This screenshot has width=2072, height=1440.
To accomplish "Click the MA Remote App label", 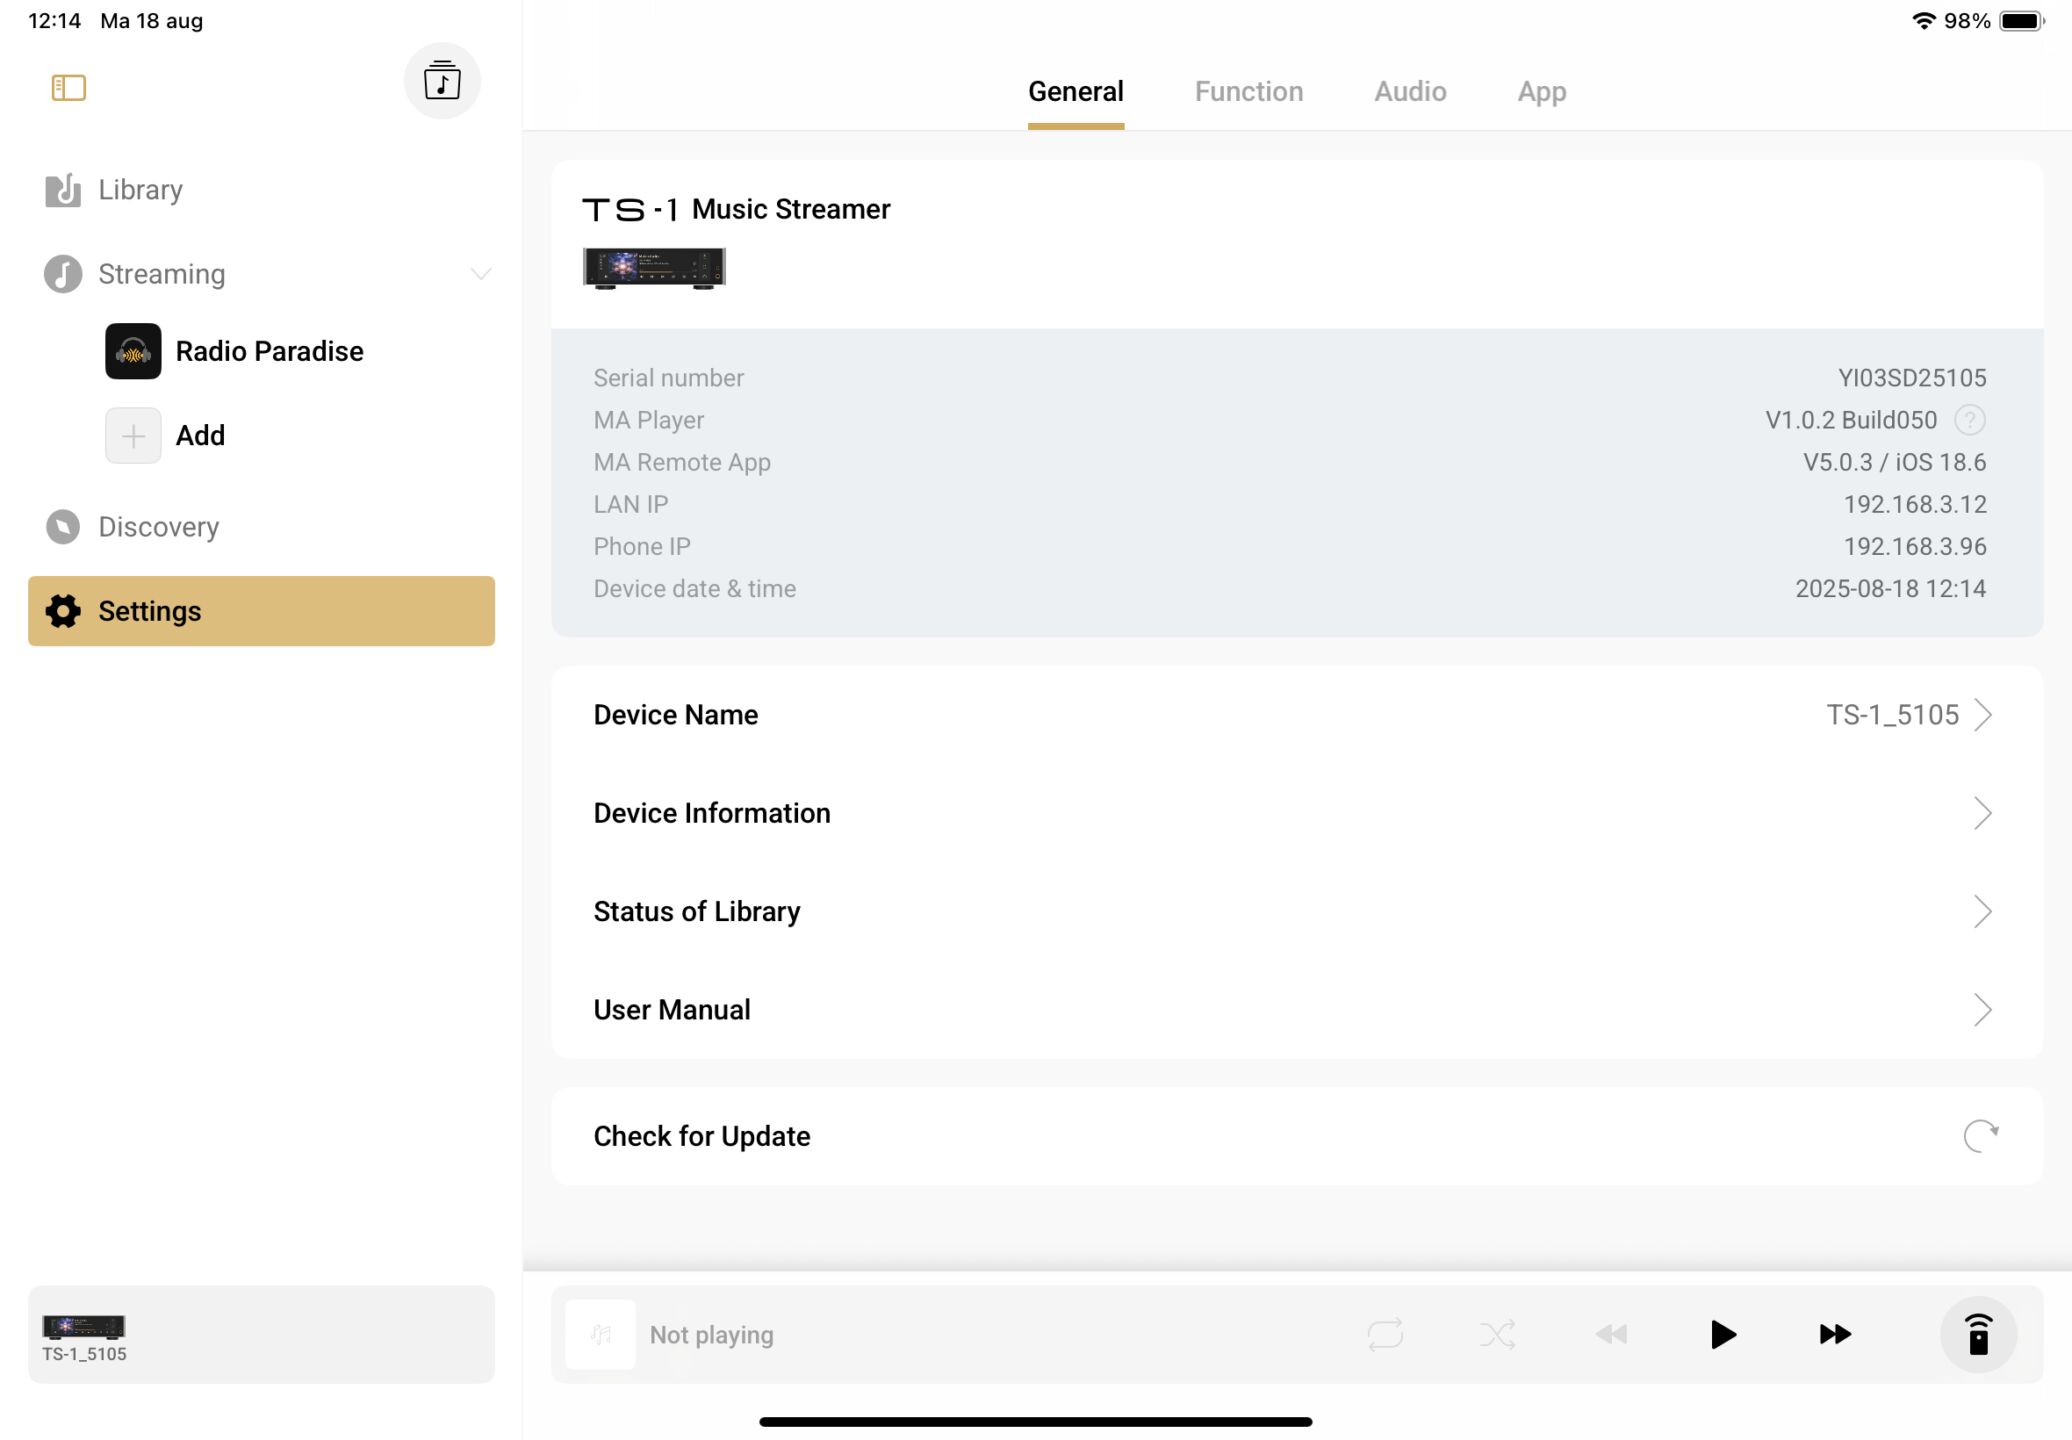I will 682,462.
